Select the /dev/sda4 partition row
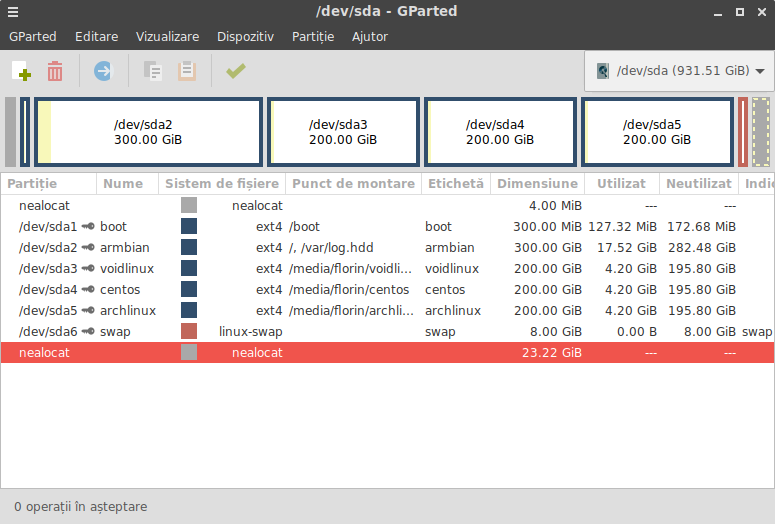This screenshot has height=524, width=775. pyautogui.click(x=387, y=289)
